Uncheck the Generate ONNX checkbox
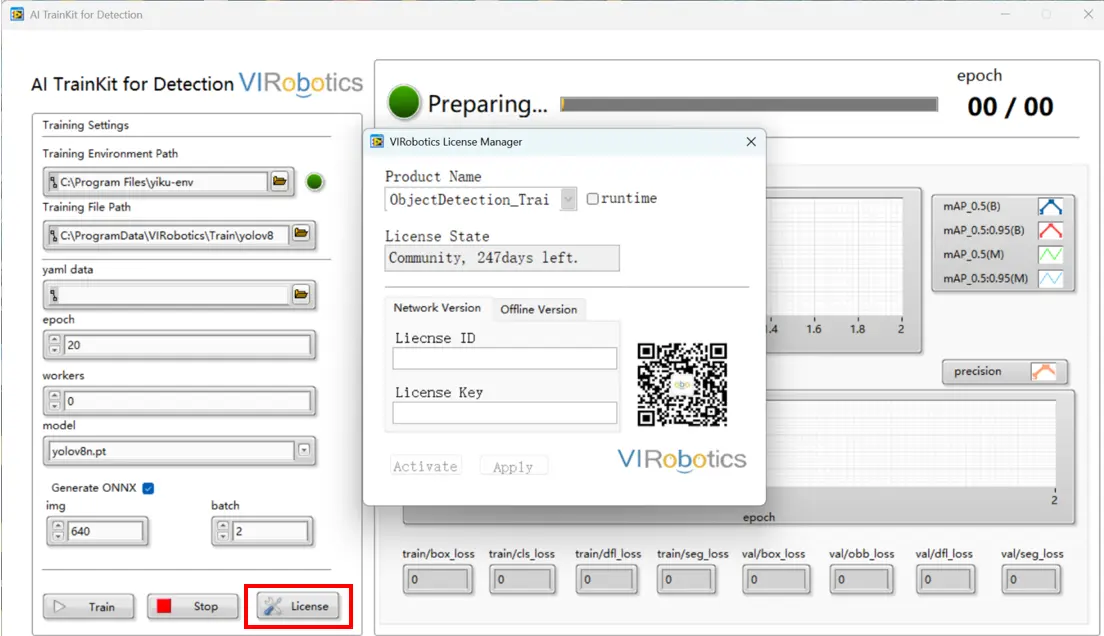This screenshot has width=1104, height=636. 148,488
